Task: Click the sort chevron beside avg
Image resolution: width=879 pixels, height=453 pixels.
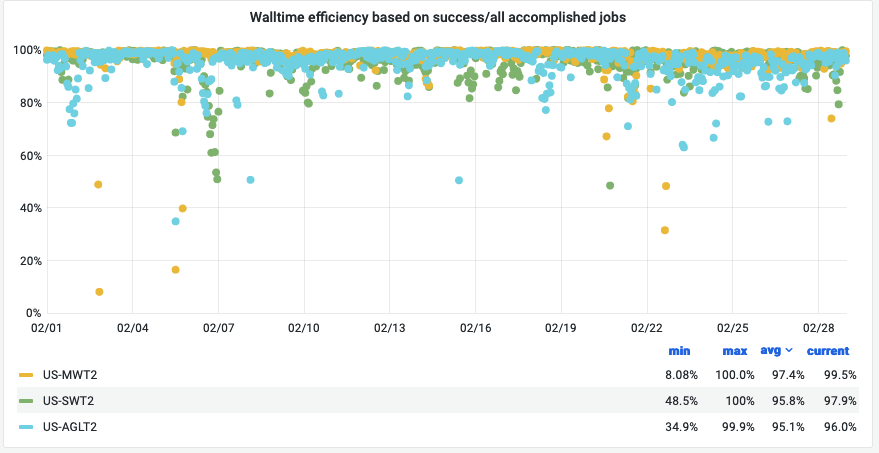Action: (789, 351)
